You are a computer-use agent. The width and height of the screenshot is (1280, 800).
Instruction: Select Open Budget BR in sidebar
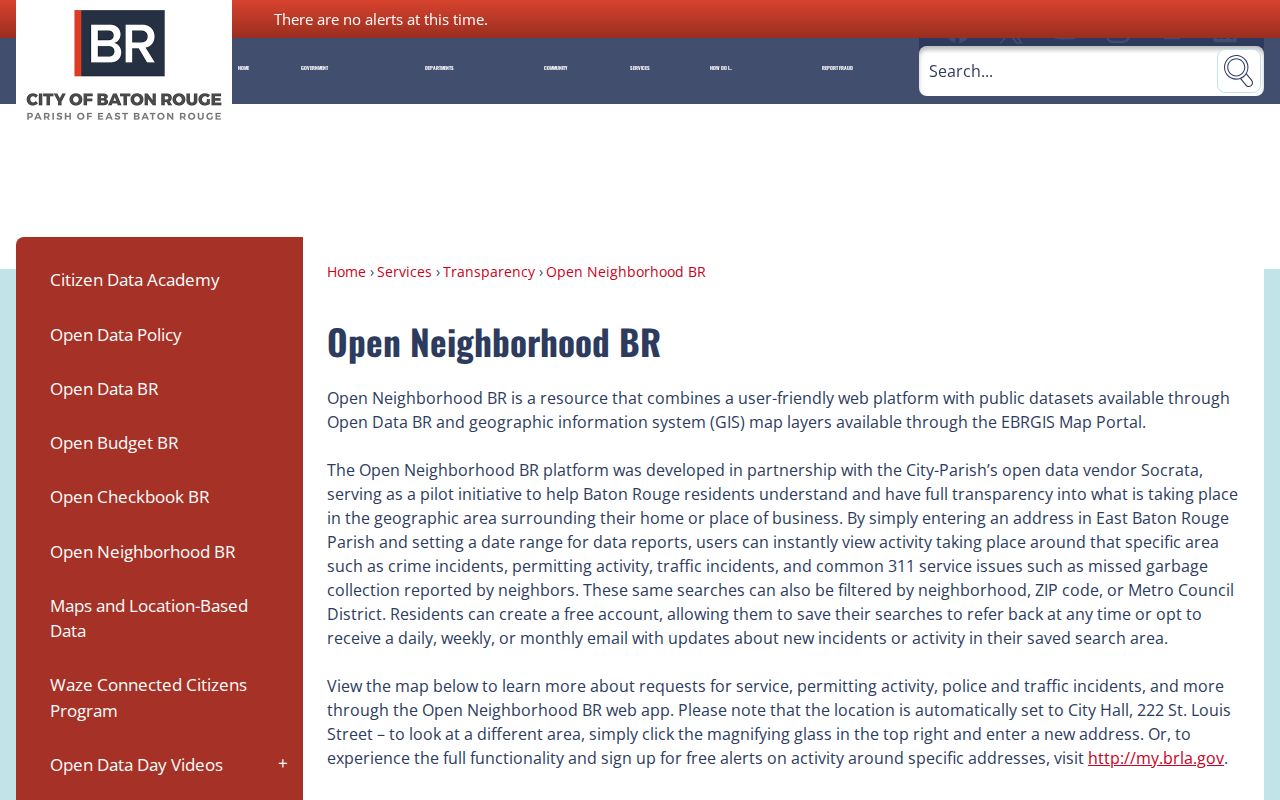[x=114, y=443]
